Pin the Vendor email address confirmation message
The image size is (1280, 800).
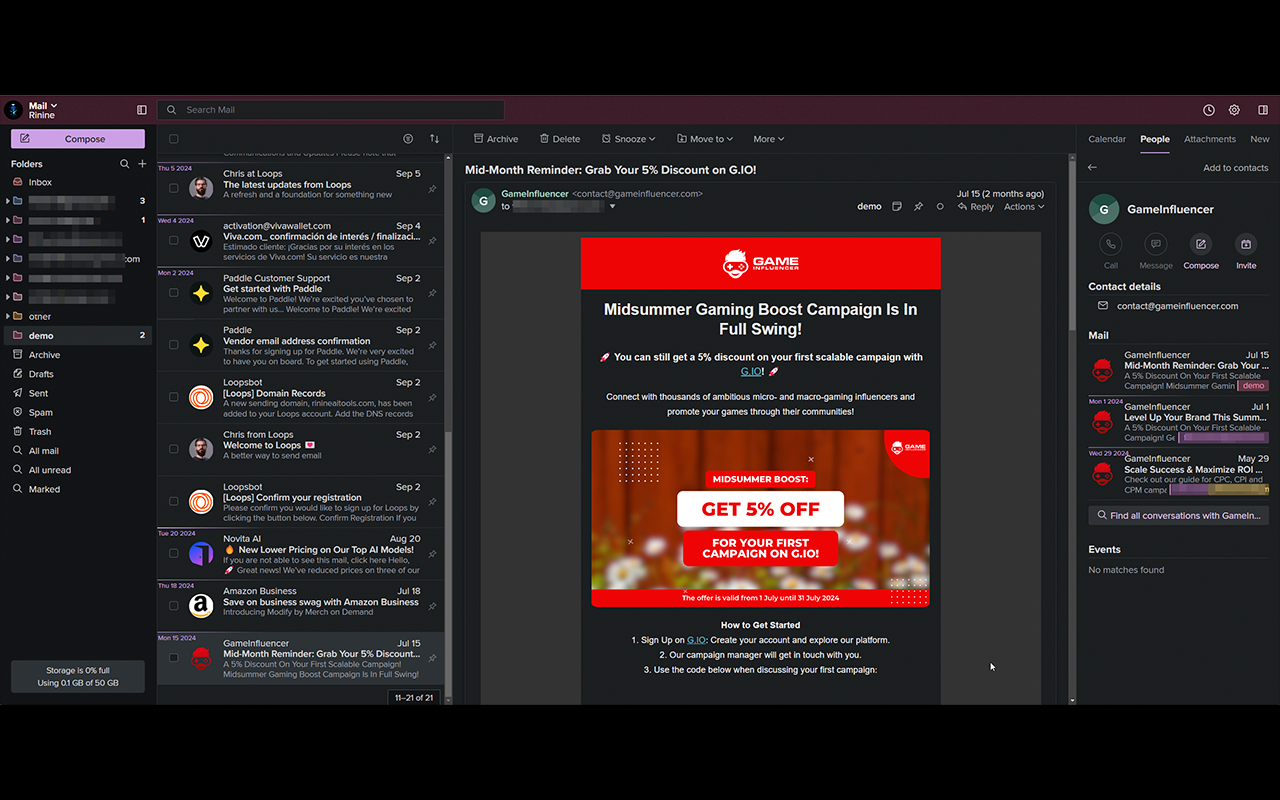pyautogui.click(x=432, y=345)
